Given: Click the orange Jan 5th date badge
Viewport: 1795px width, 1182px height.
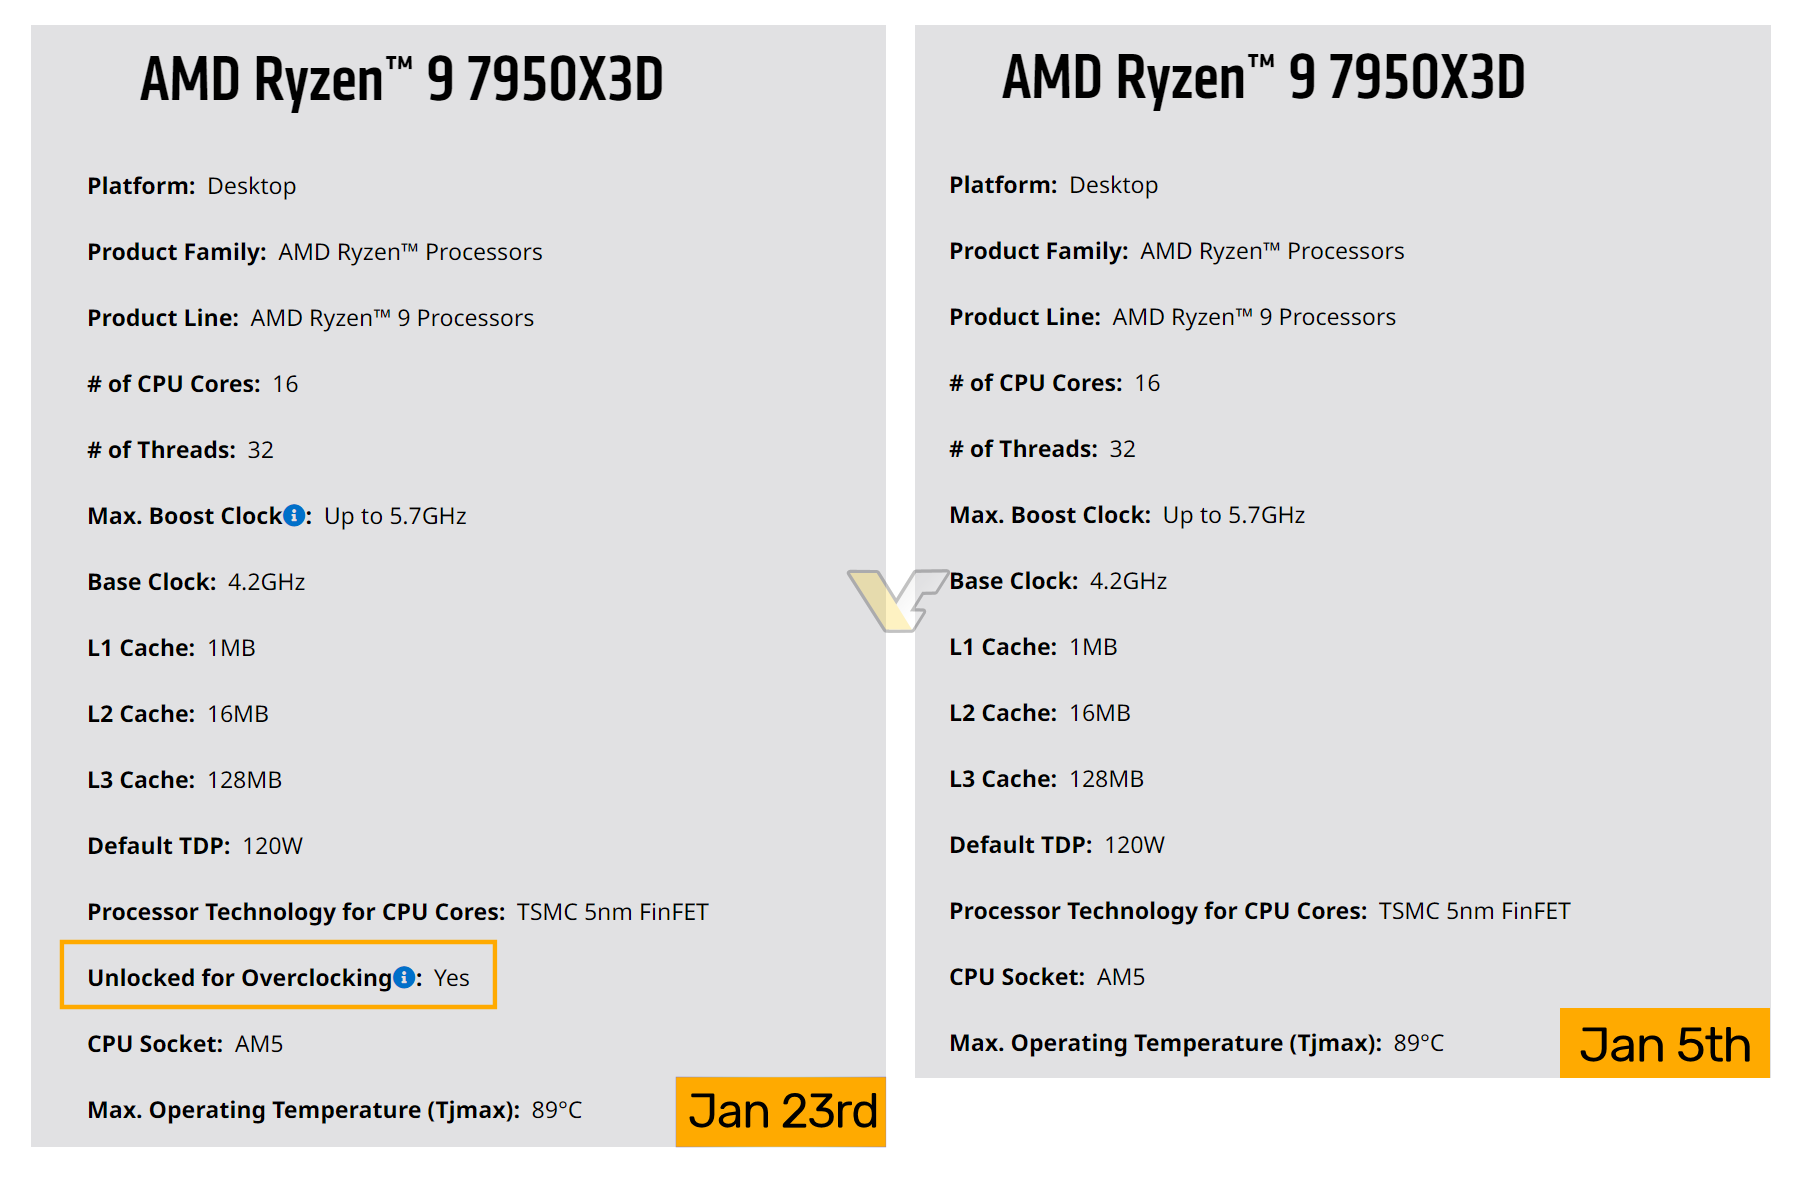Looking at the screenshot, I should pos(1664,1044).
